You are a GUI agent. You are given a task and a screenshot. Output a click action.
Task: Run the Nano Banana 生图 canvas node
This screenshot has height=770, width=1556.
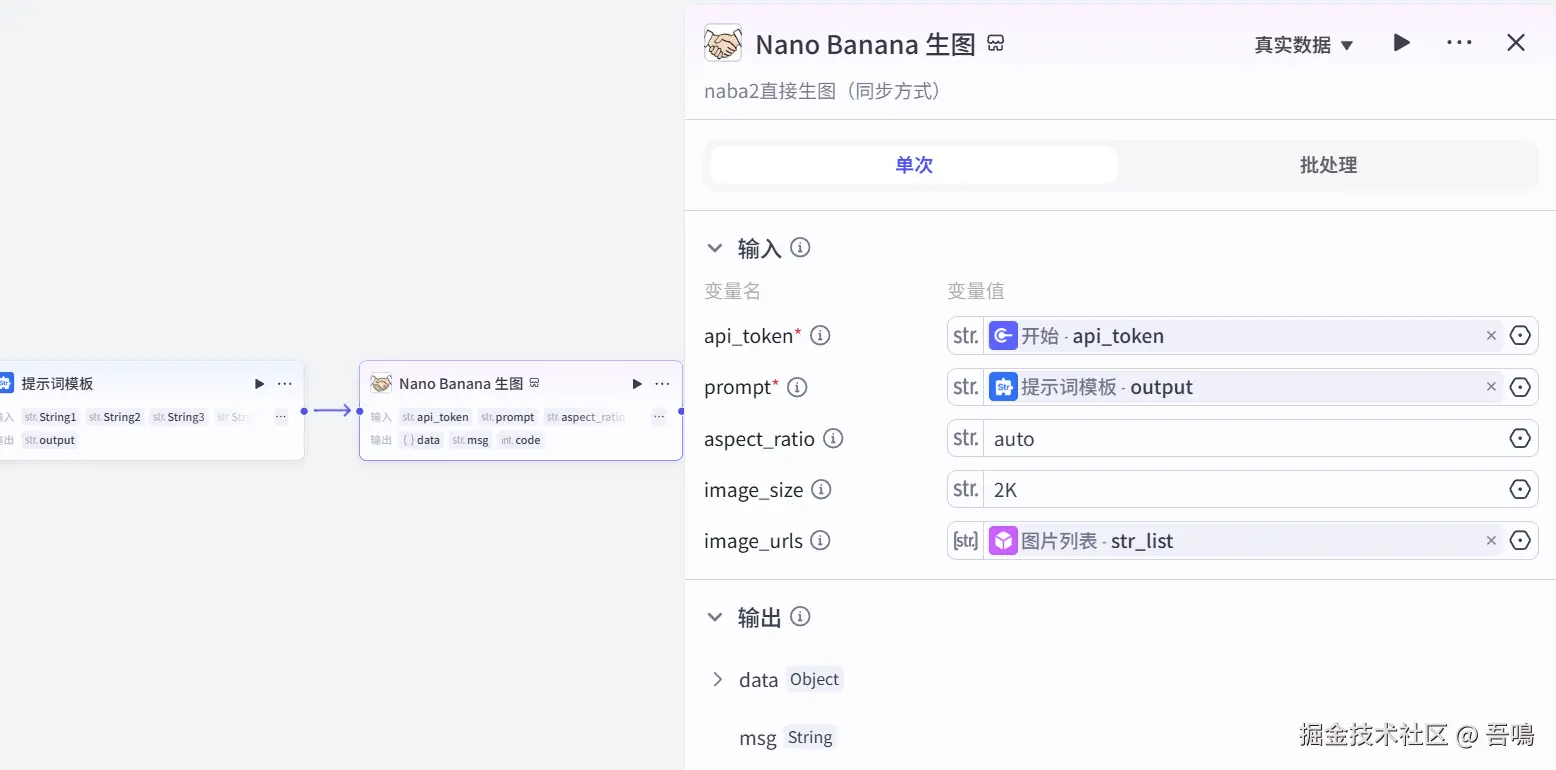pos(637,384)
